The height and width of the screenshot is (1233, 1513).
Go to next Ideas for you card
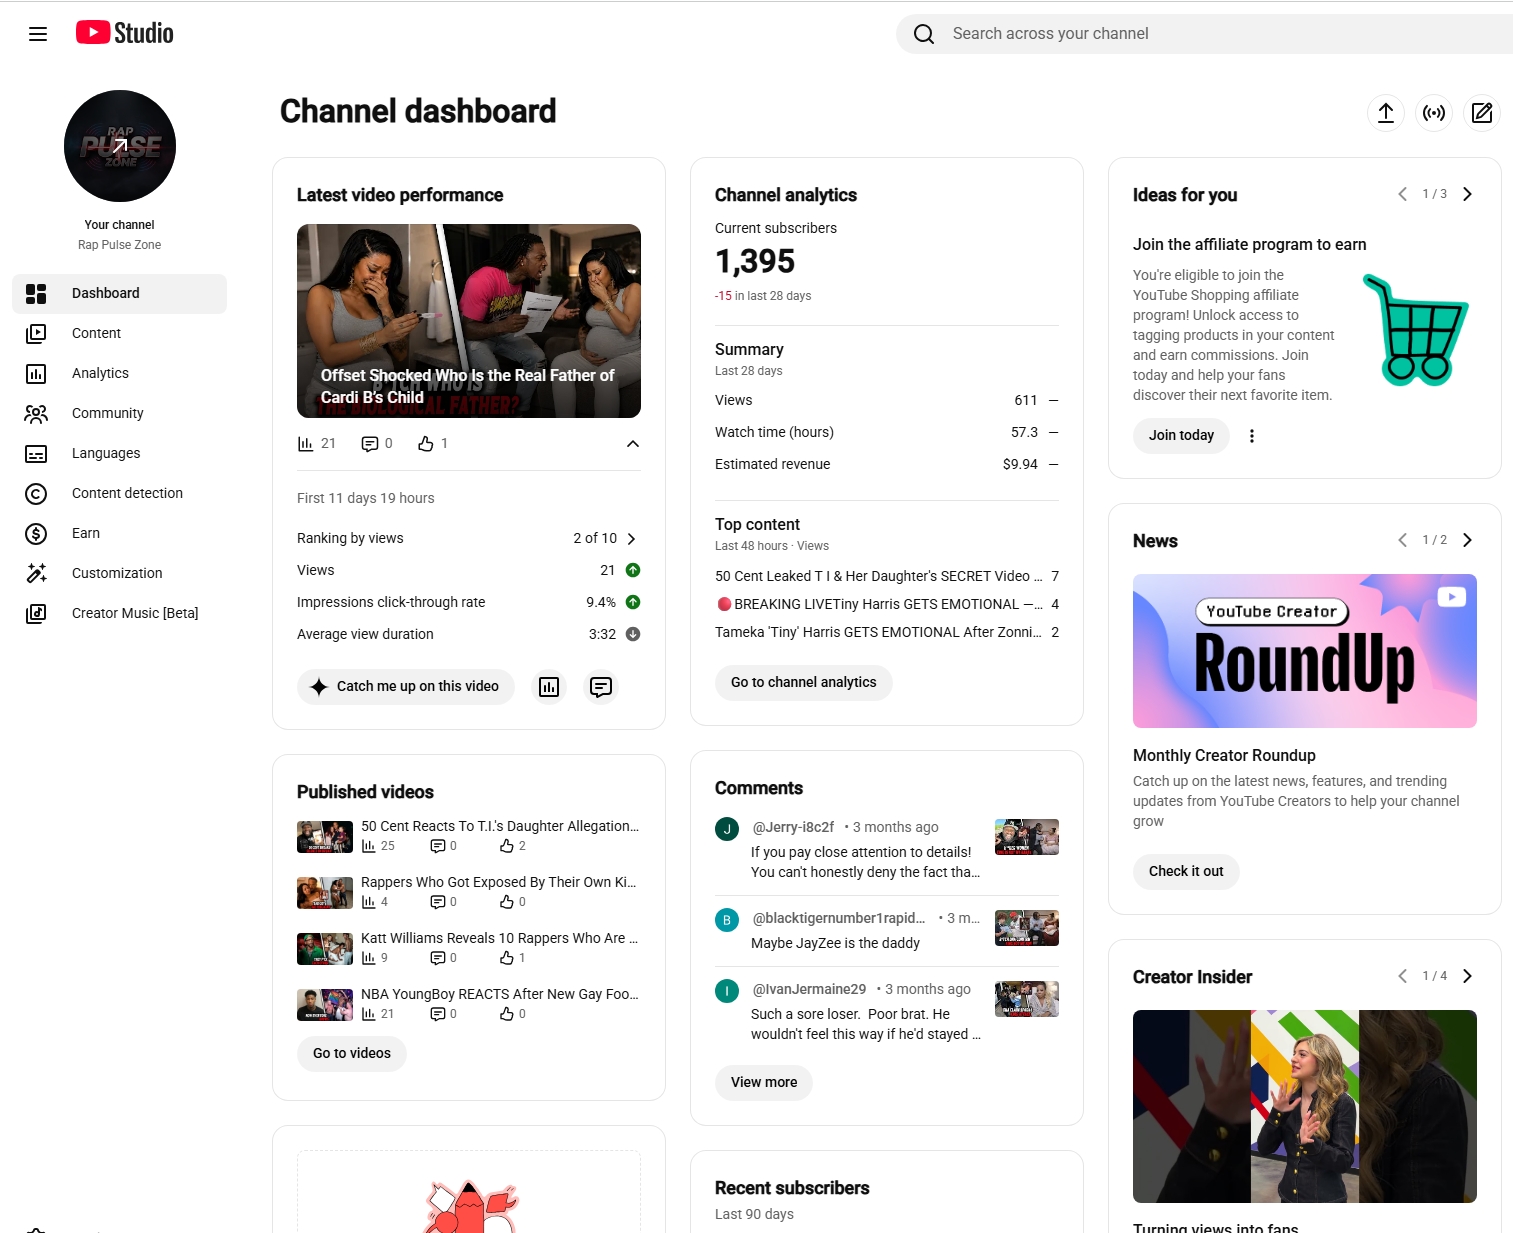pos(1467,194)
